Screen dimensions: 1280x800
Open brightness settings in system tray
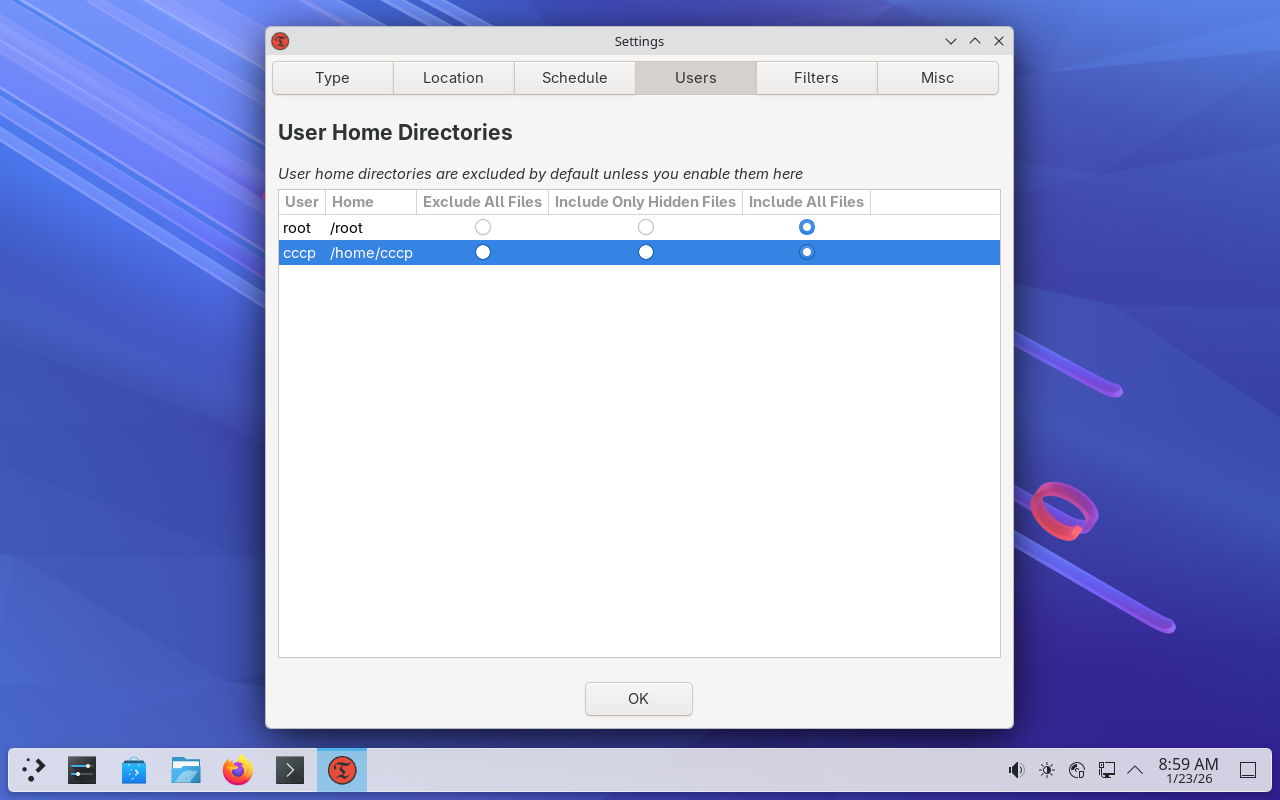click(1046, 770)
